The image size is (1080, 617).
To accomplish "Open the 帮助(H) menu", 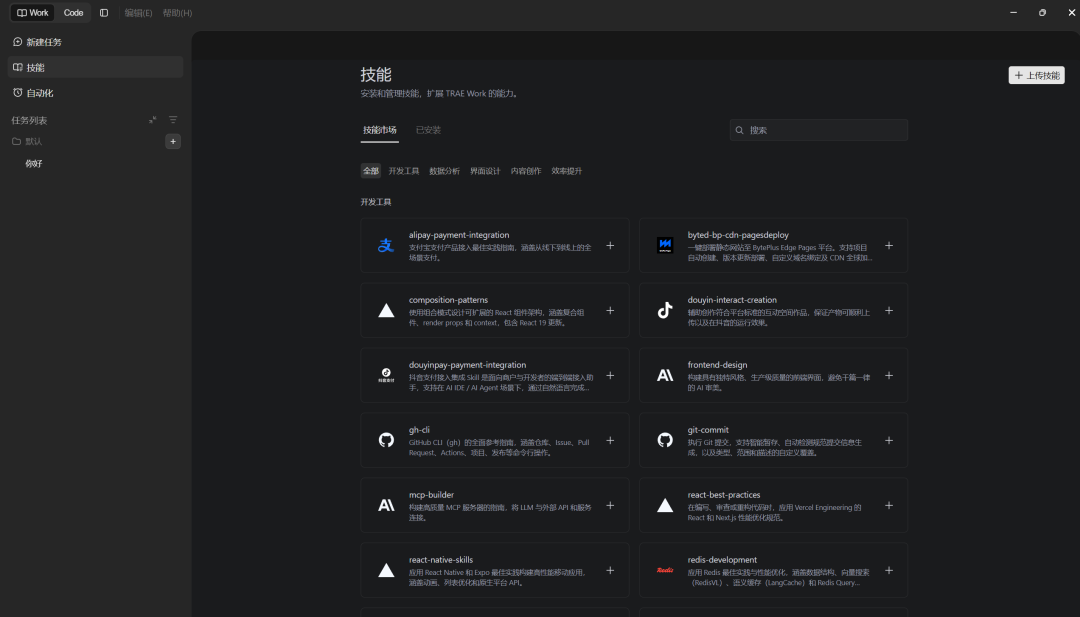I will tap(177, 13).
